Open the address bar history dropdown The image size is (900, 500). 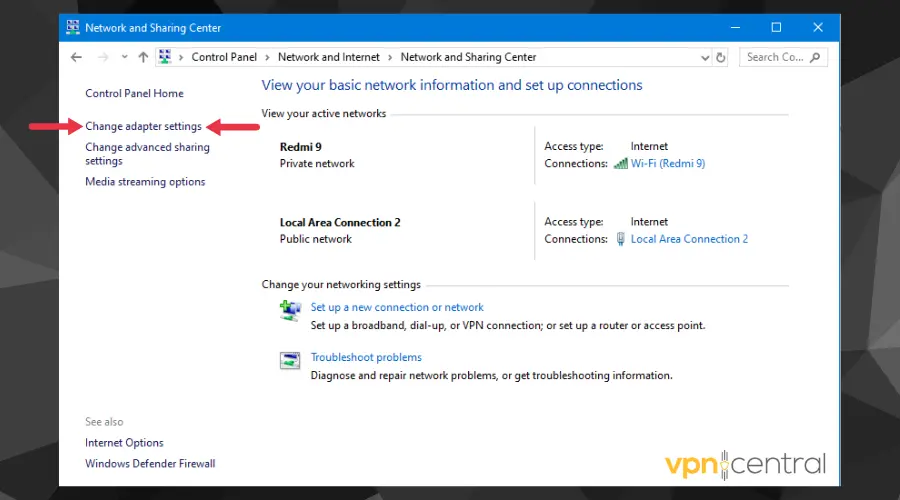(x=705, y=57)
